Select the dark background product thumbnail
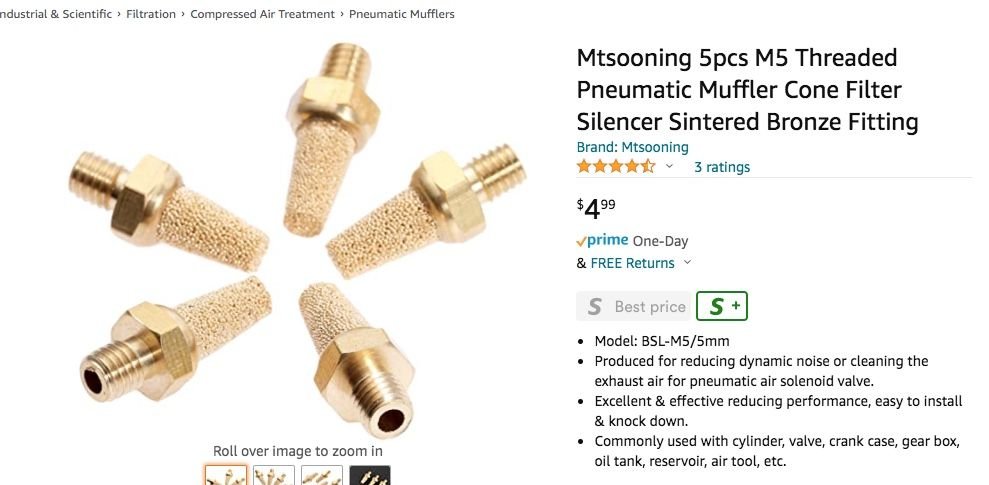The image size is (989, 485). [369, 475]
